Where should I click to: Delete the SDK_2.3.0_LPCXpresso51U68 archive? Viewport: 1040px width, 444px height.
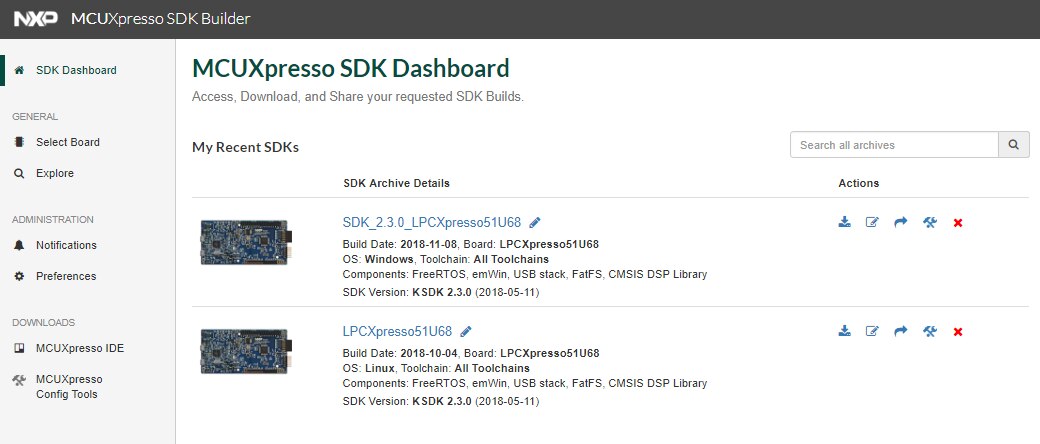click(958, 222)
